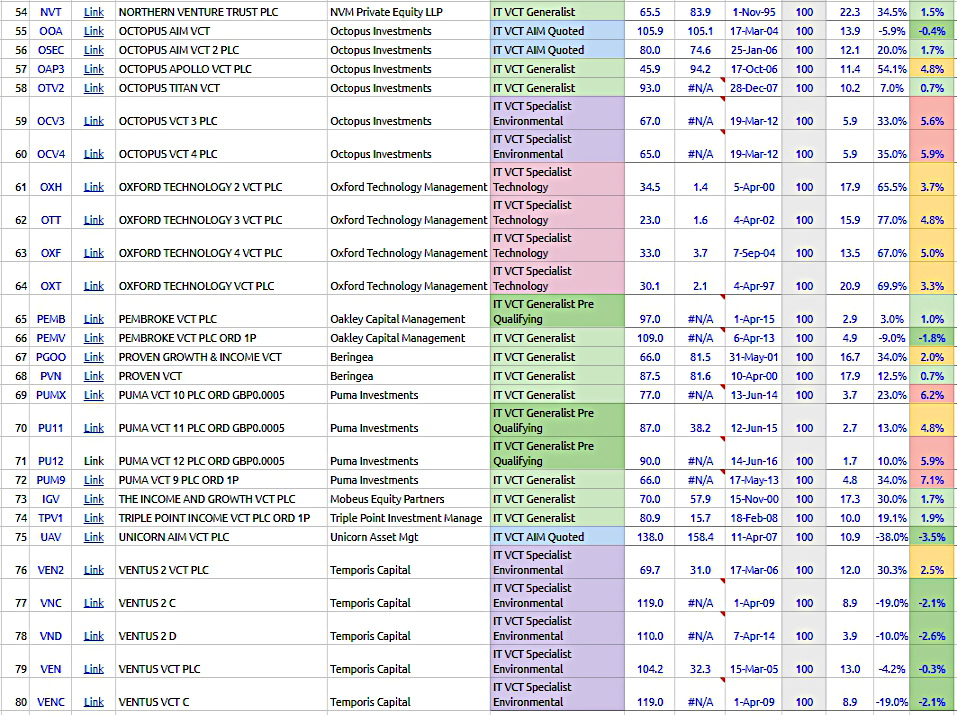Select ticker cell PUMX
This screenshot has width=957, height=715.
pyautogui.click(x=51, y=394)
